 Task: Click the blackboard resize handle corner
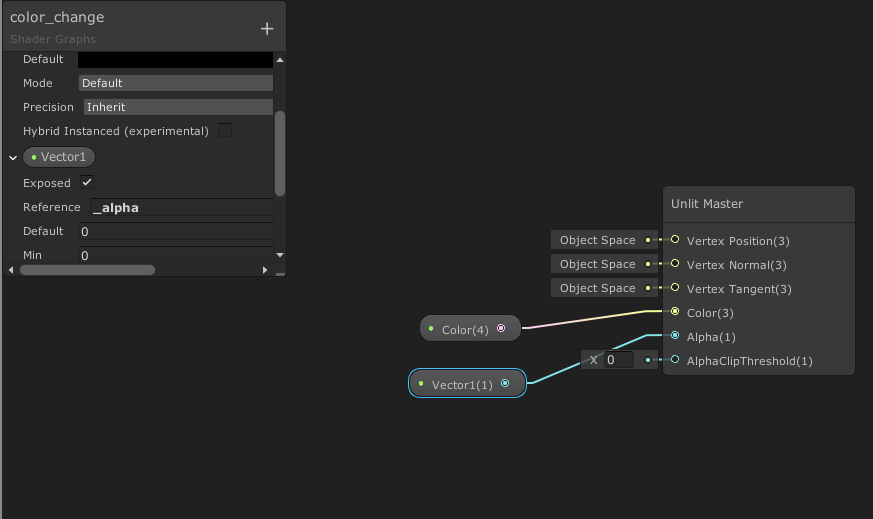tap(280, 272)
